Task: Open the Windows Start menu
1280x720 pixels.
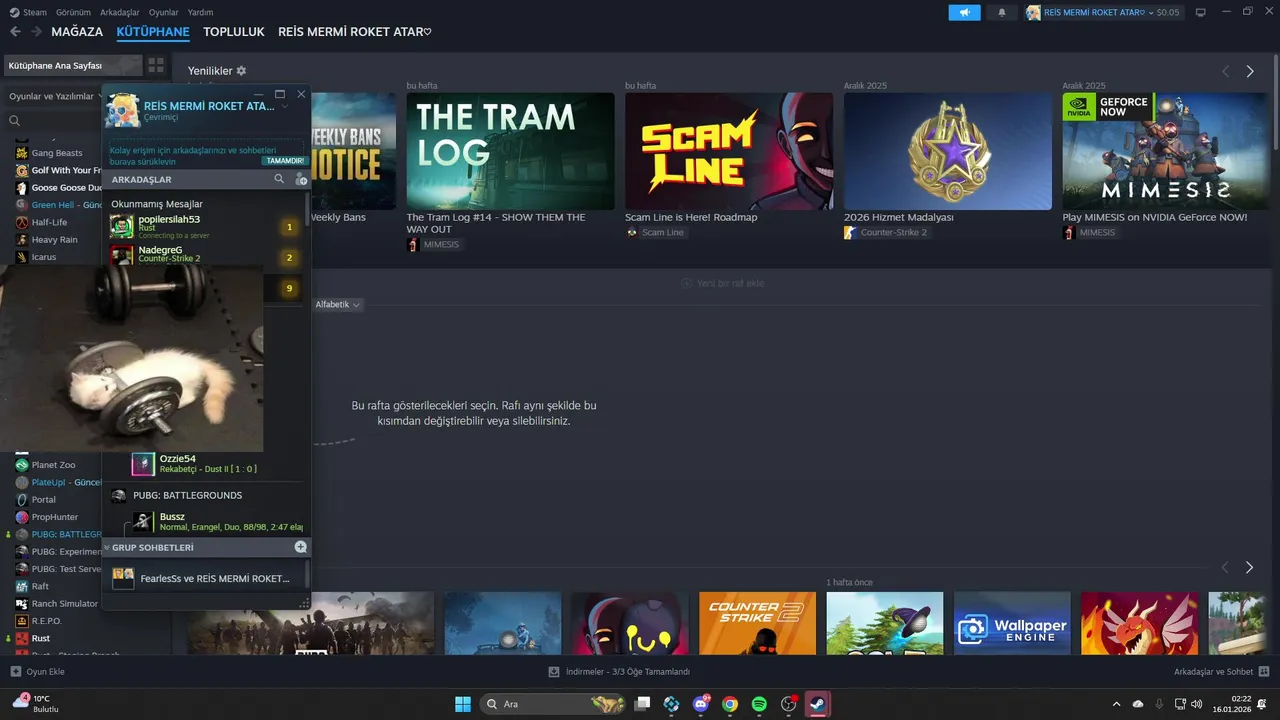Action: [463, 704]
